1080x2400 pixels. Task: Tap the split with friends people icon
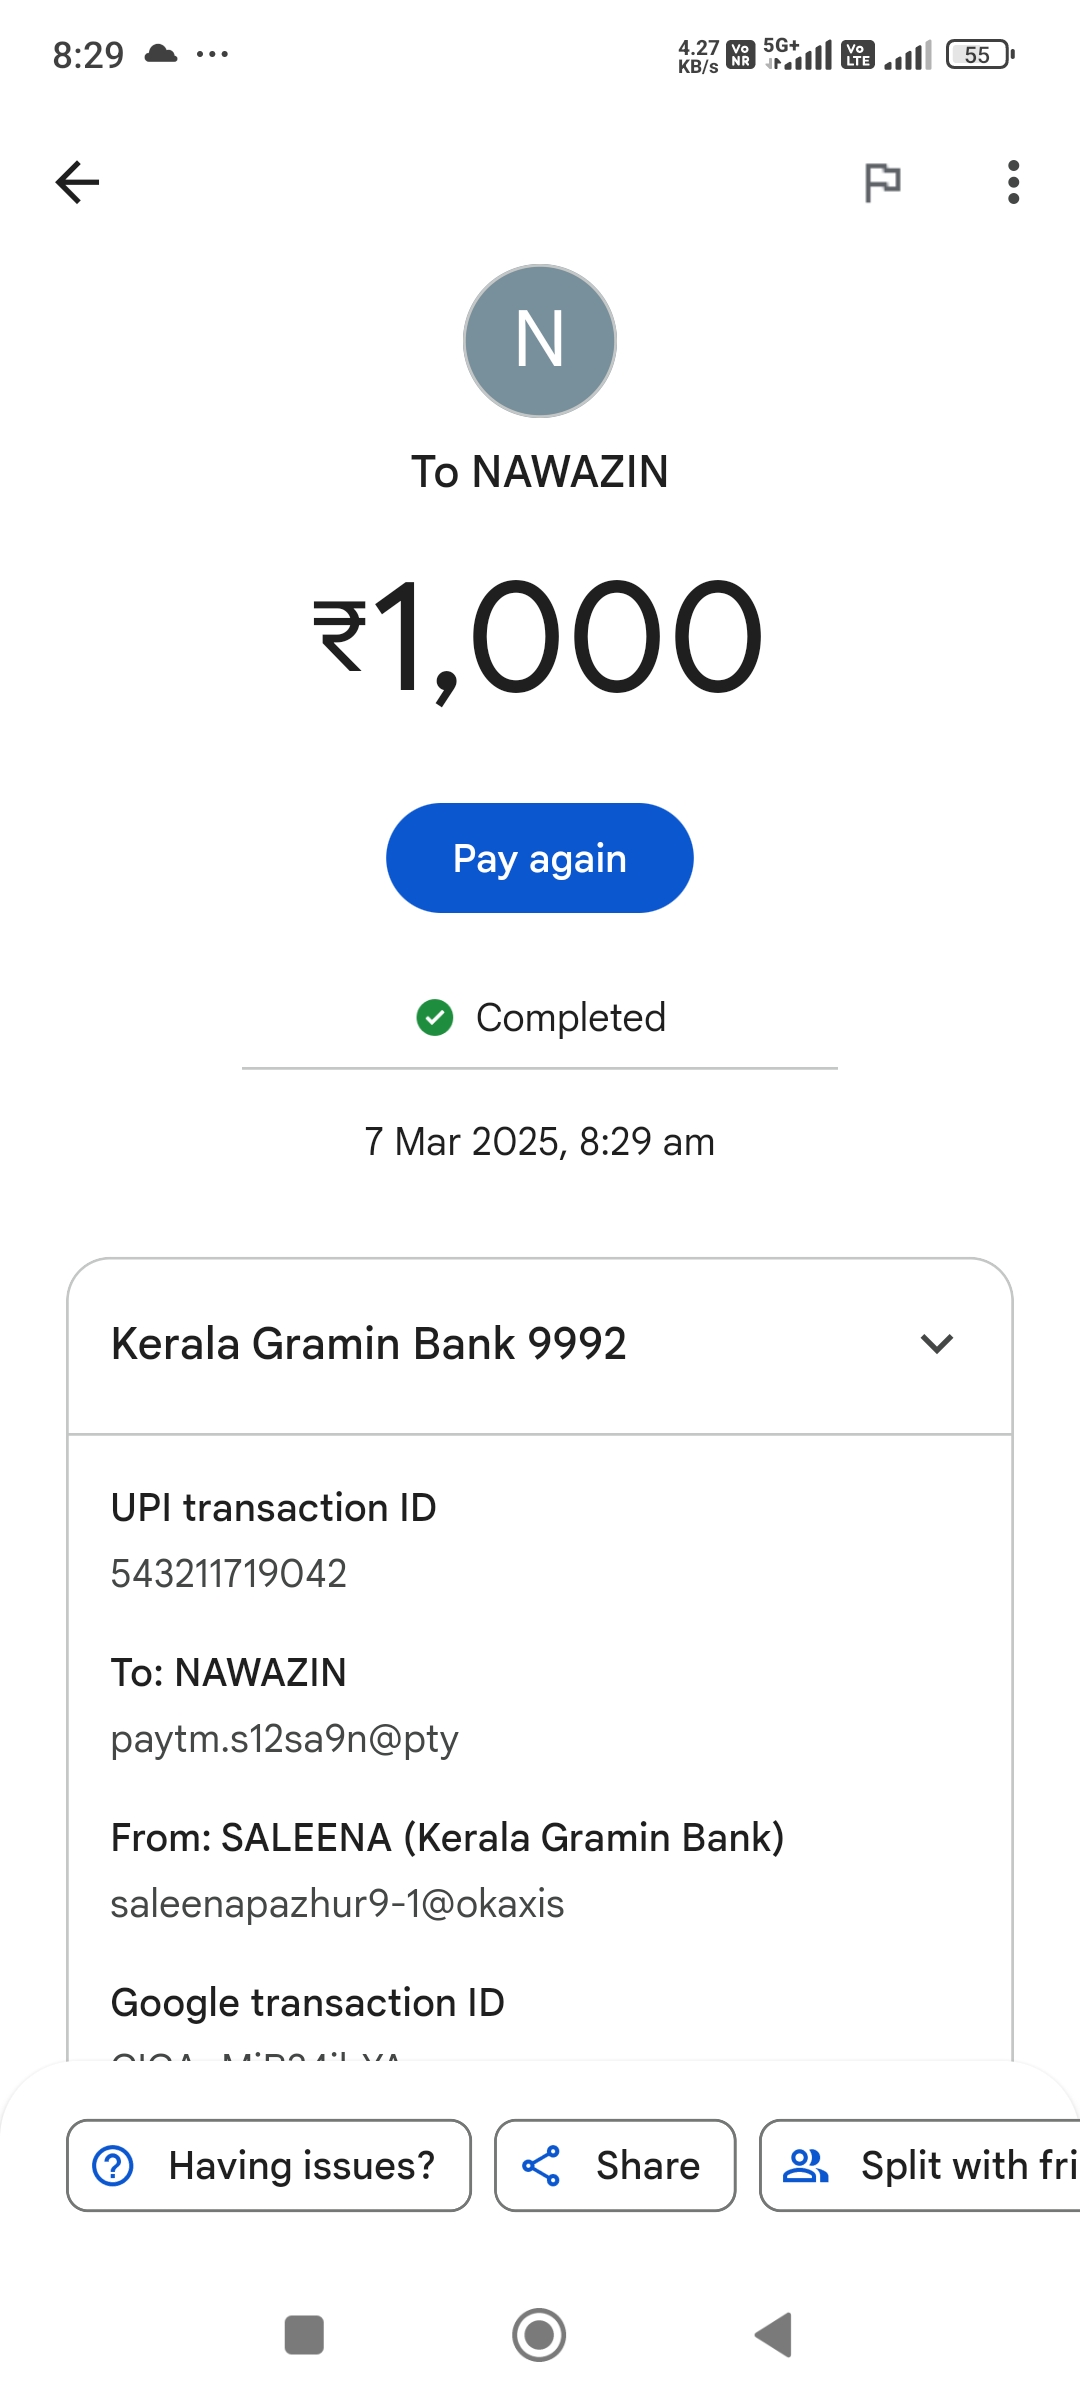point(805,2166)
